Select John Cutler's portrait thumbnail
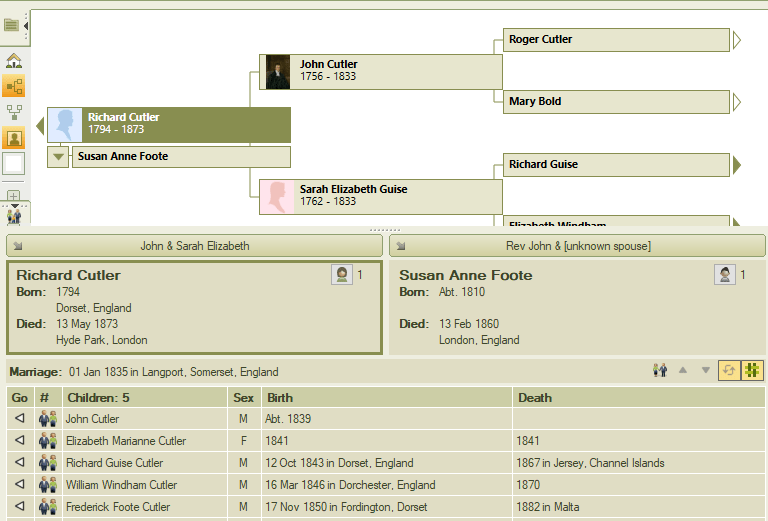Viewport: 768px width, 521px height. click(x=278, y=72)
